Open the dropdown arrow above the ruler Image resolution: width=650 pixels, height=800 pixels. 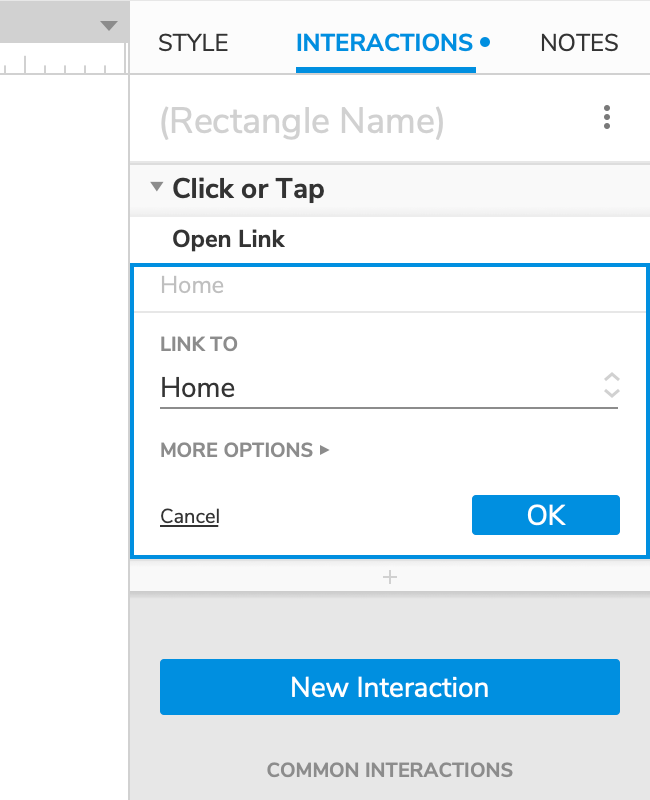click(x=109, y=26)
